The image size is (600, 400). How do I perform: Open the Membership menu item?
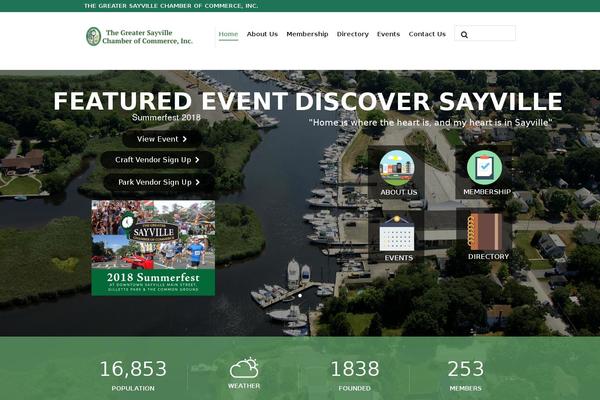[307, 34]
